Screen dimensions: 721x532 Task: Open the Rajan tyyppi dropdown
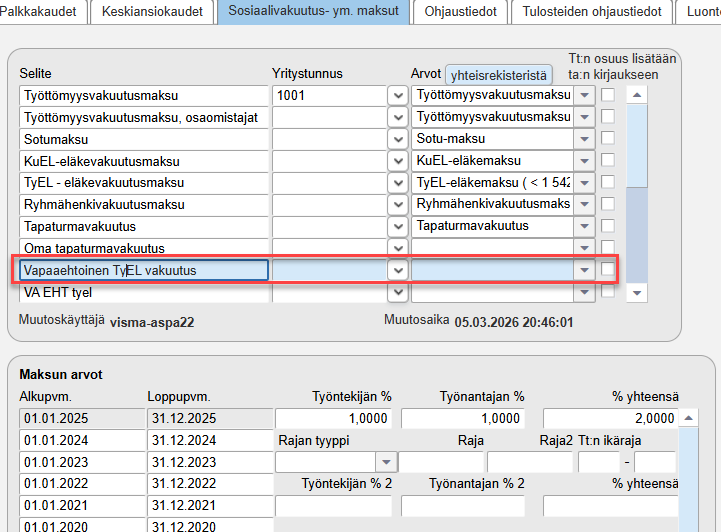(x=386, y=462)
